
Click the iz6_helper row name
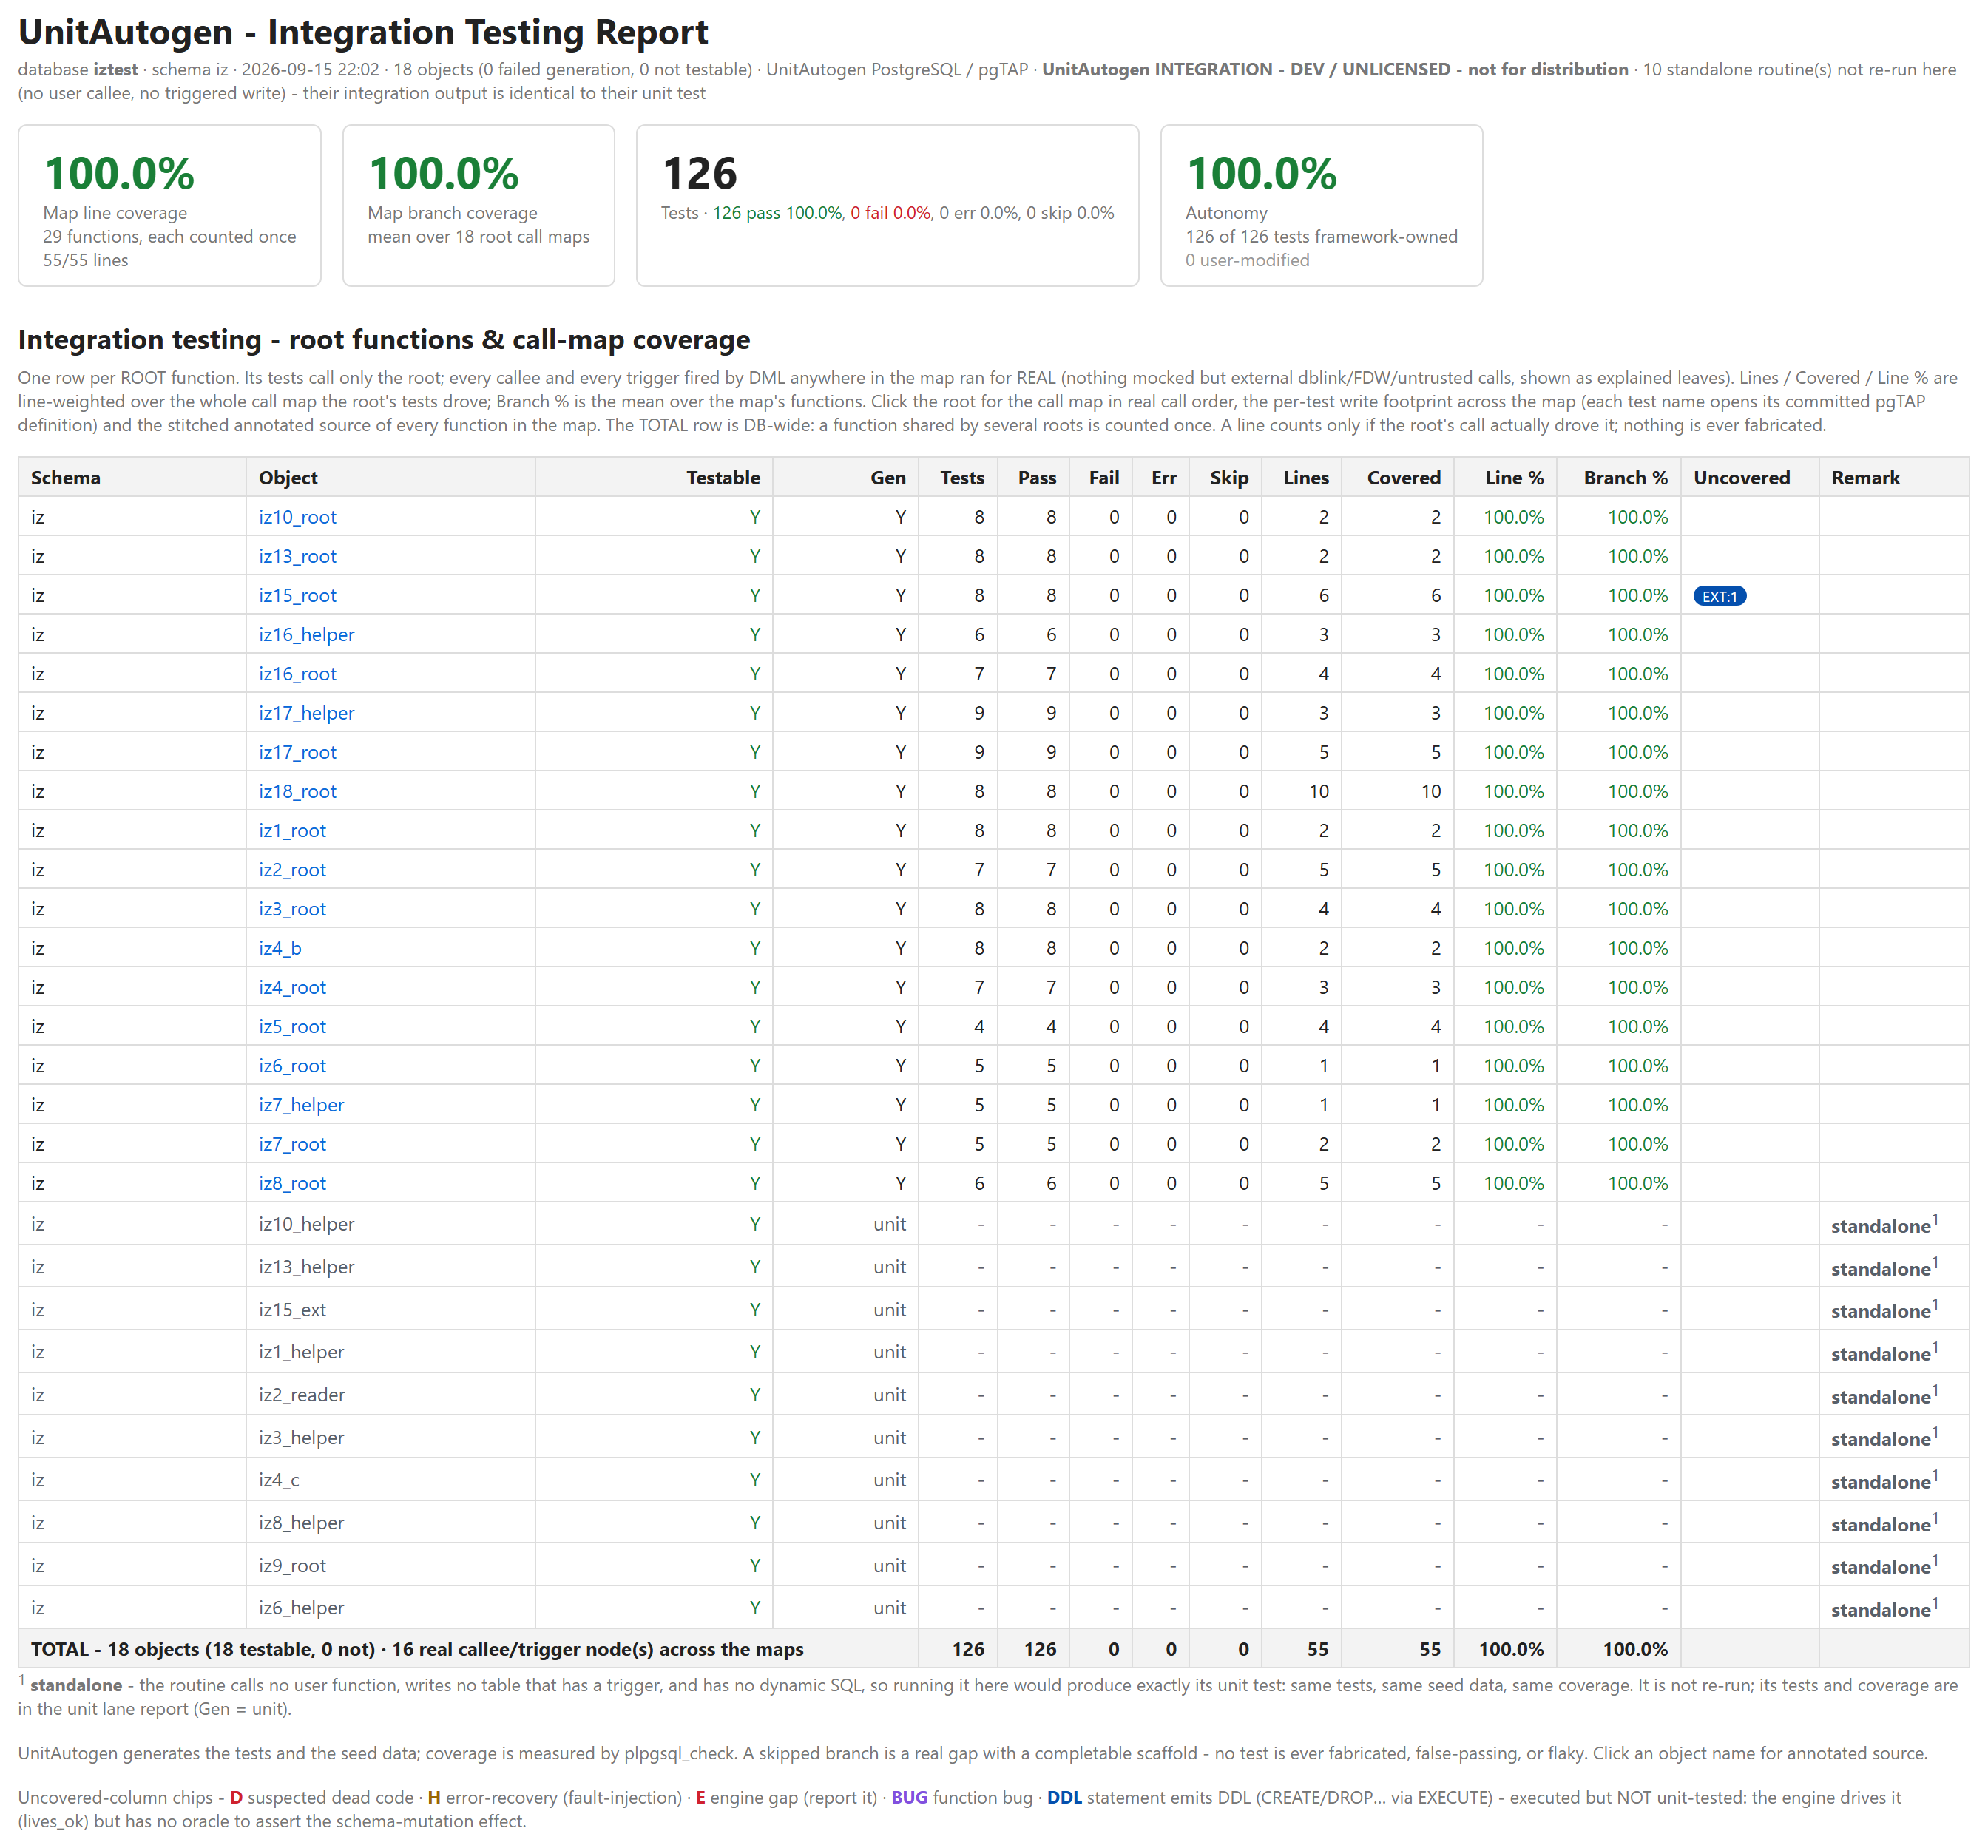[x=301, y=1608]
